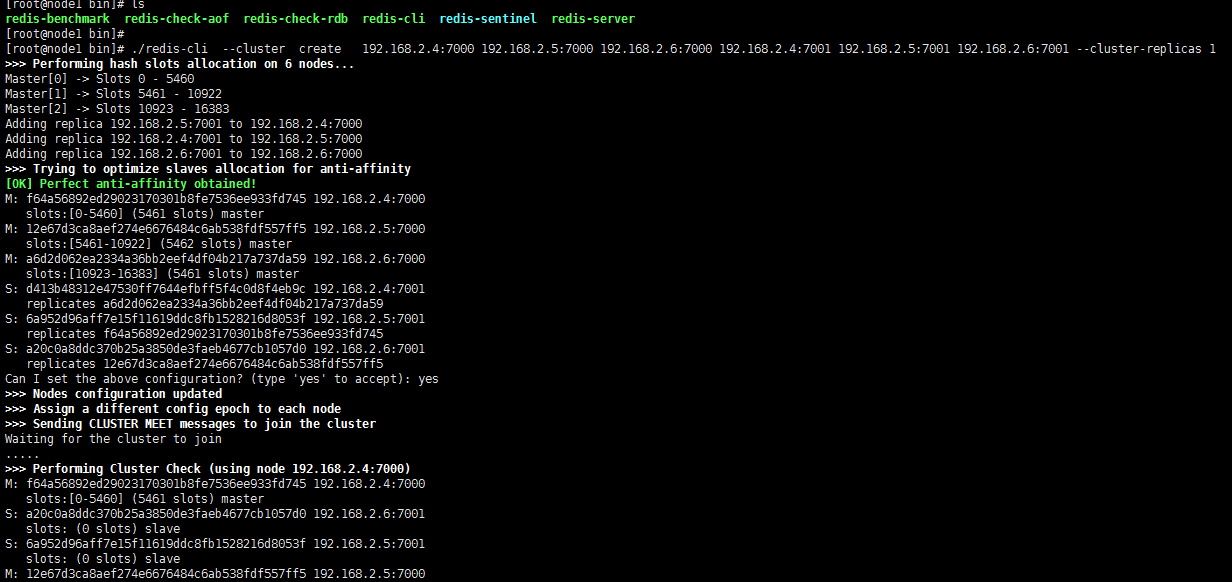This screenshot has width=1232, height=582.
Task: Click 'replicates 12e67d3ca8aef274e6676484c6ab538fdf557ff5' line
Action: (x=205, y=364)
